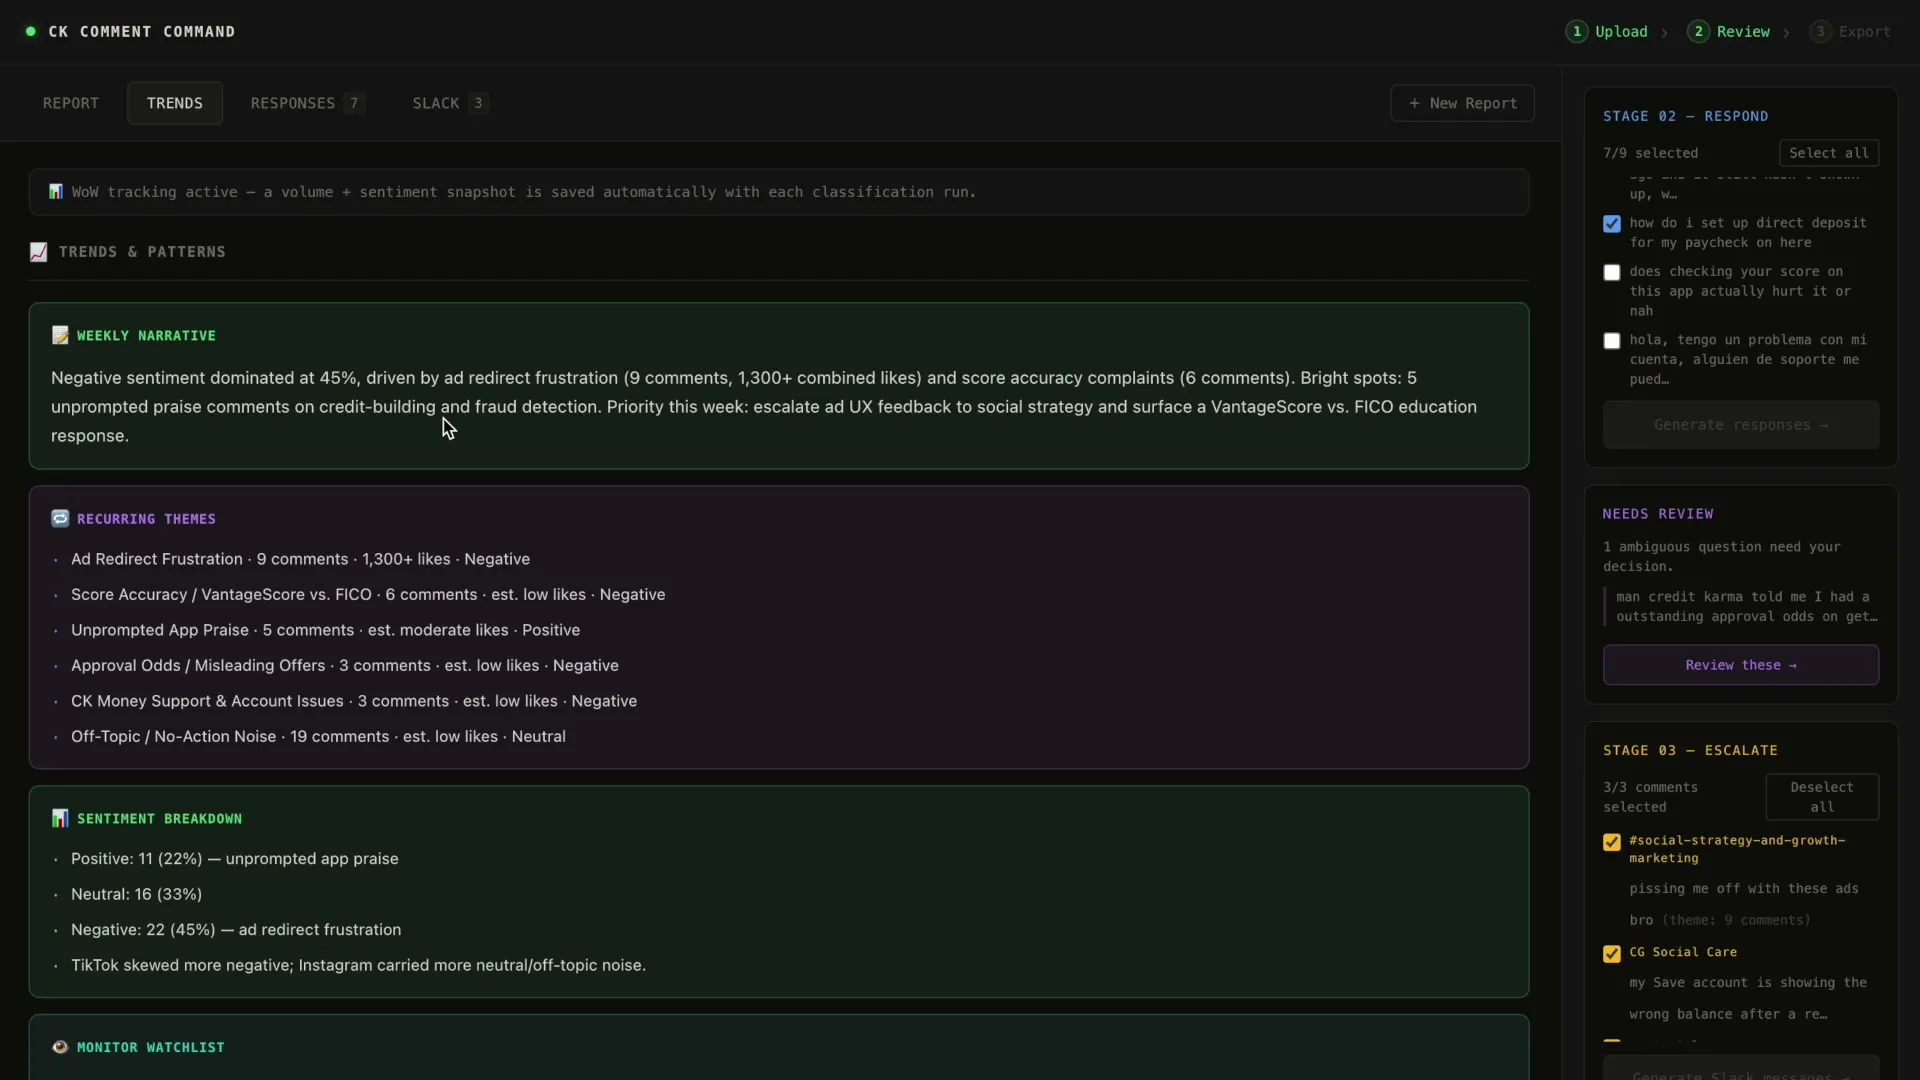Click 'Neutral: 16 (33%)' sentiment line
Image resolution: width=1920 pixels, height=1080 pixels.
coord(136,894)
